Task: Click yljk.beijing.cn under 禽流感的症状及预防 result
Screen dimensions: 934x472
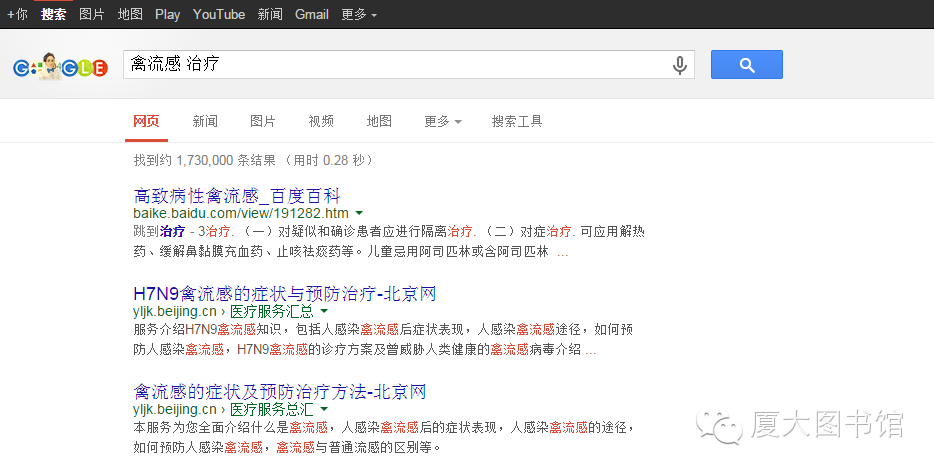Action: tap(175, 409)
